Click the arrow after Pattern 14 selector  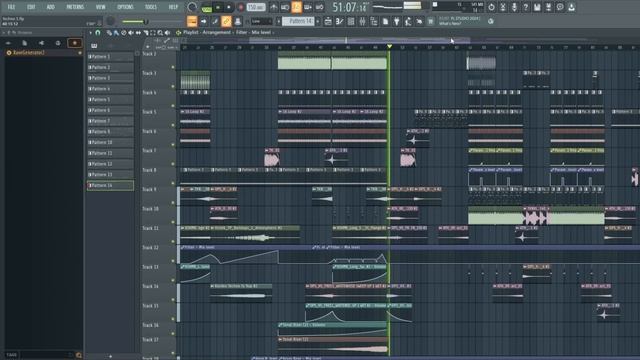click(318, 21)
